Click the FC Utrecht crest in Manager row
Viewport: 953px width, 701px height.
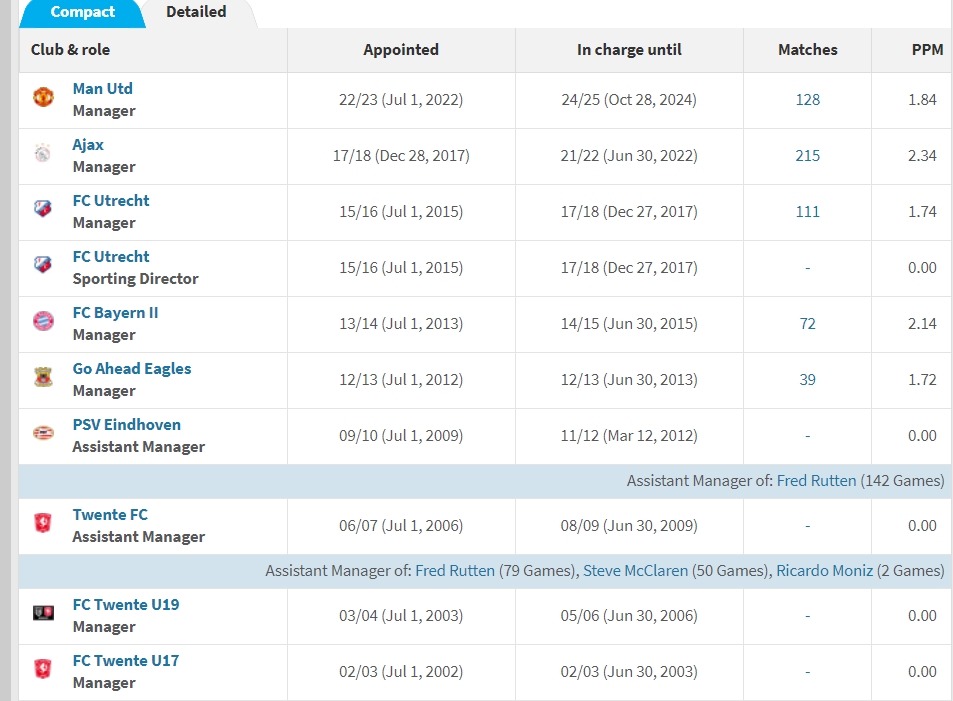[43, 209]
